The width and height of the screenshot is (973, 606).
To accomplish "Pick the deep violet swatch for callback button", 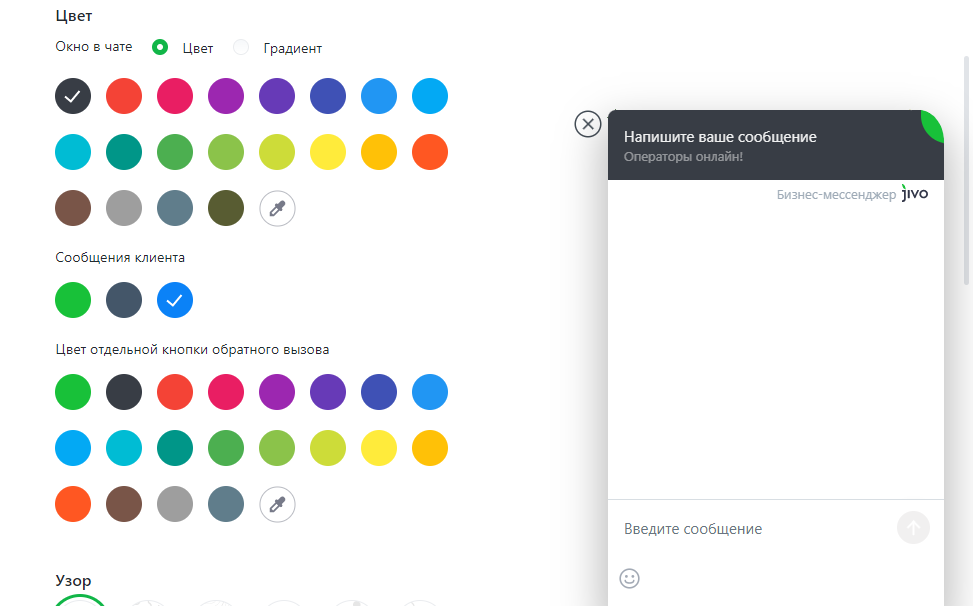I will click(x=328, y=392).
